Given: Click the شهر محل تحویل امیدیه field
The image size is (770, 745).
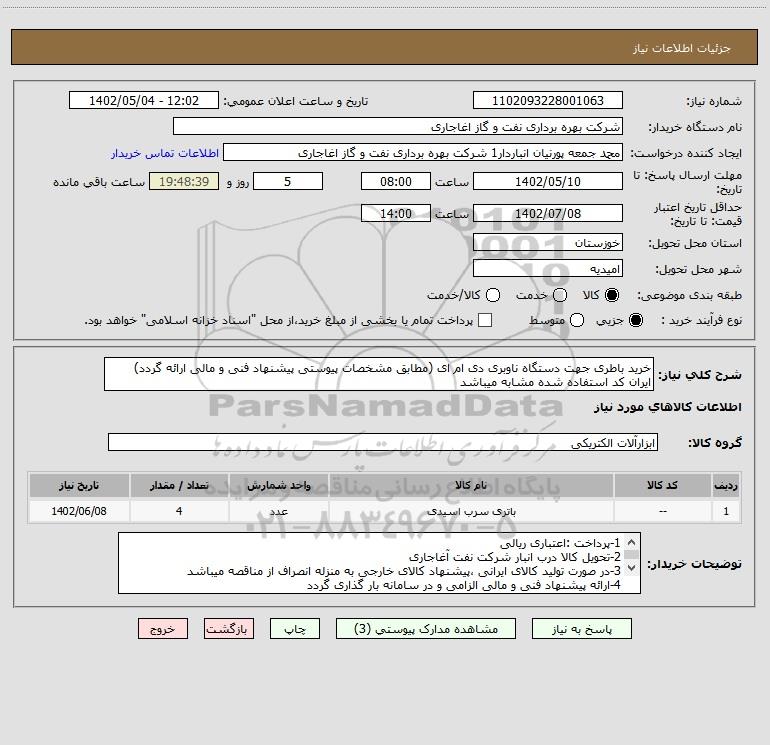Looking at the screenshot, I should 548,269.
